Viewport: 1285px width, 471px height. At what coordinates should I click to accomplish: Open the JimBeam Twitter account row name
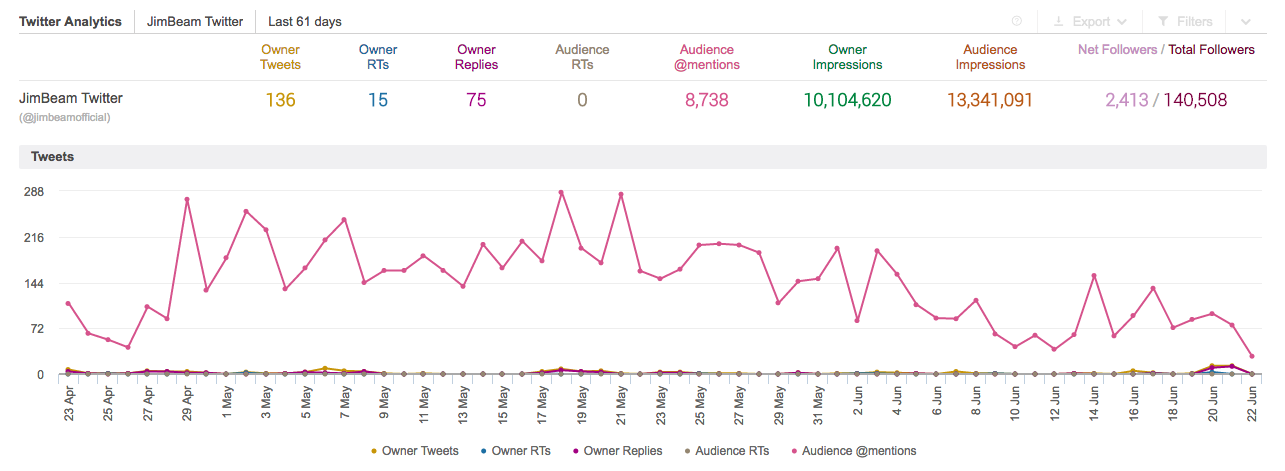tap(71, 98)
